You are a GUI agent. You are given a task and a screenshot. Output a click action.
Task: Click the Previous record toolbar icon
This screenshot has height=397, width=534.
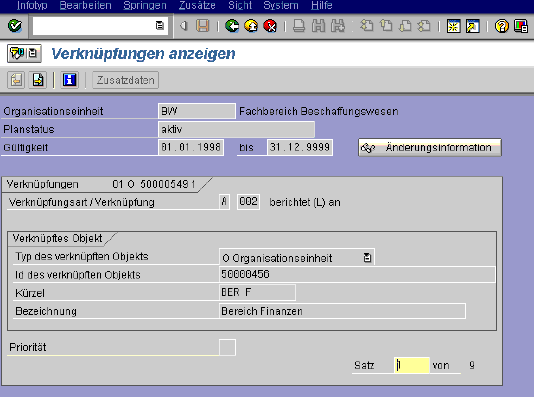tap(16, 80)
